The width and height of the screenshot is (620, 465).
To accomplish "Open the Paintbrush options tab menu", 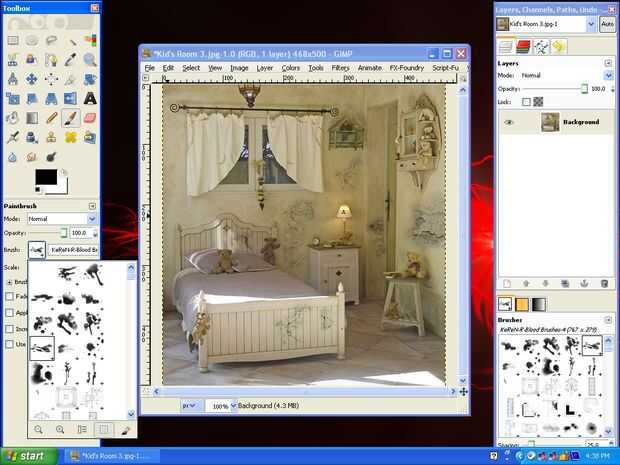I will pyautogui.click(x=92, y=206).
